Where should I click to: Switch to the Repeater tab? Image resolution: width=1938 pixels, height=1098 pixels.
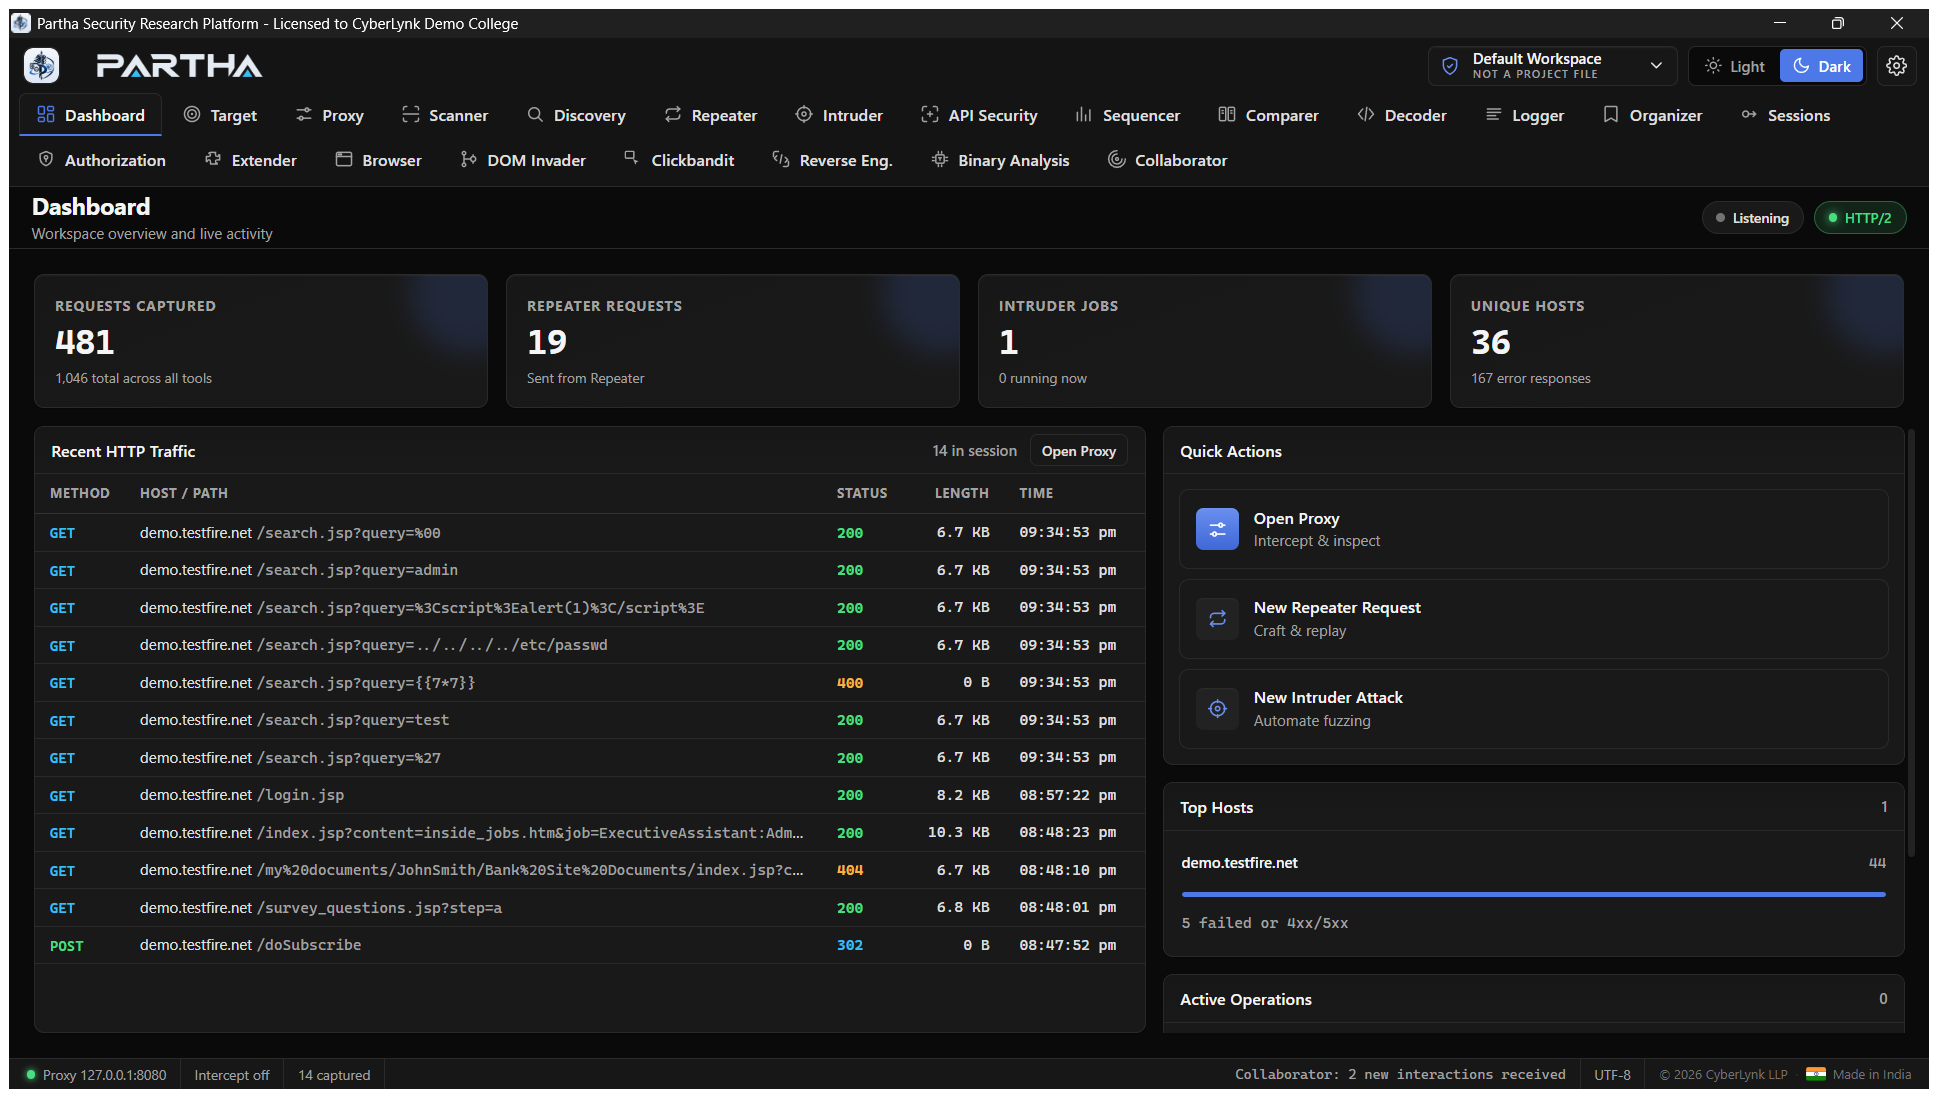tap(710, 115)
